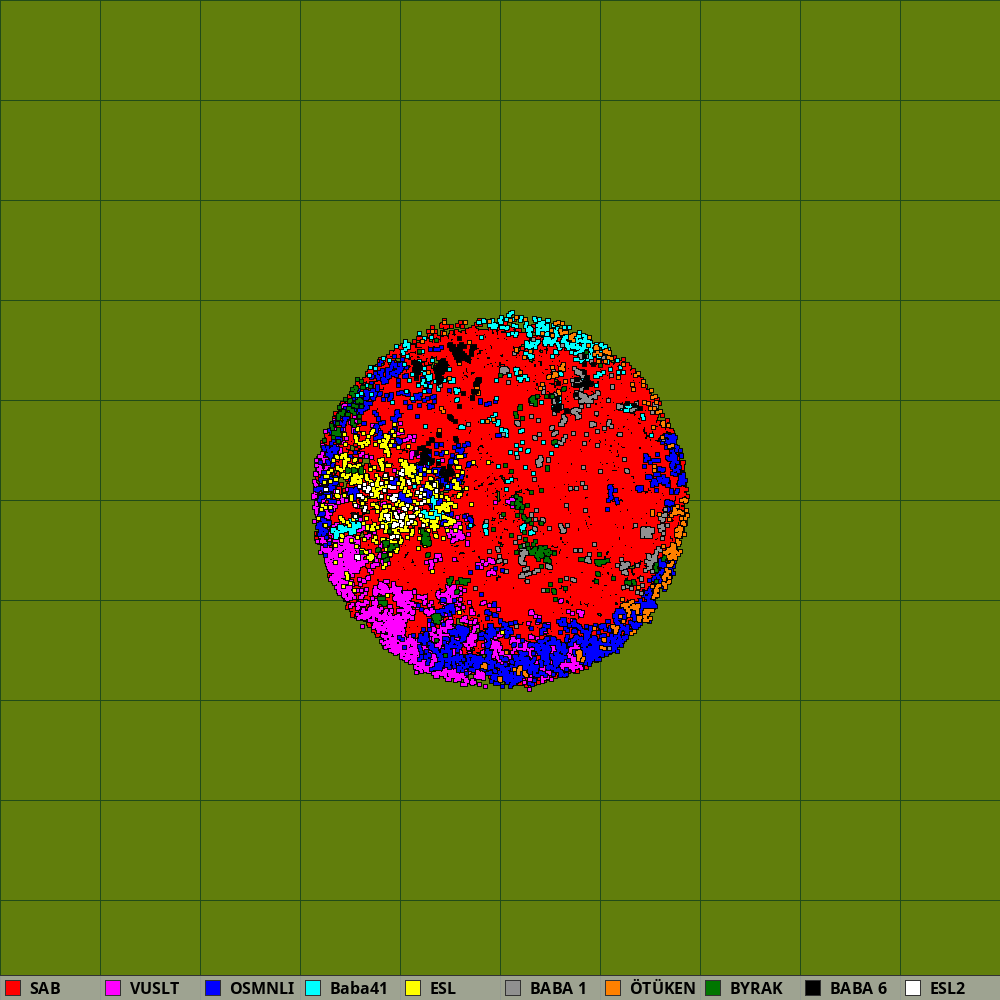Image resolution: width=1000 pixels, height=1000 pixels.
Task: Select the BABA 6 alliance label
Action: [x=858, y=989]
